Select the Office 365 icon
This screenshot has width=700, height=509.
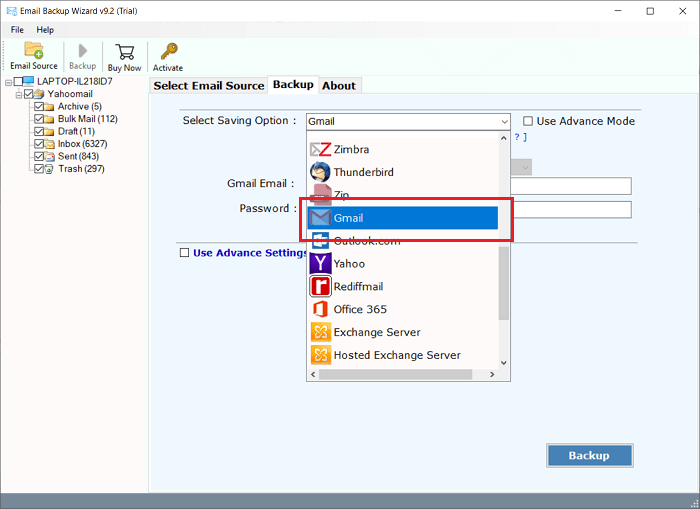[320, 309]
